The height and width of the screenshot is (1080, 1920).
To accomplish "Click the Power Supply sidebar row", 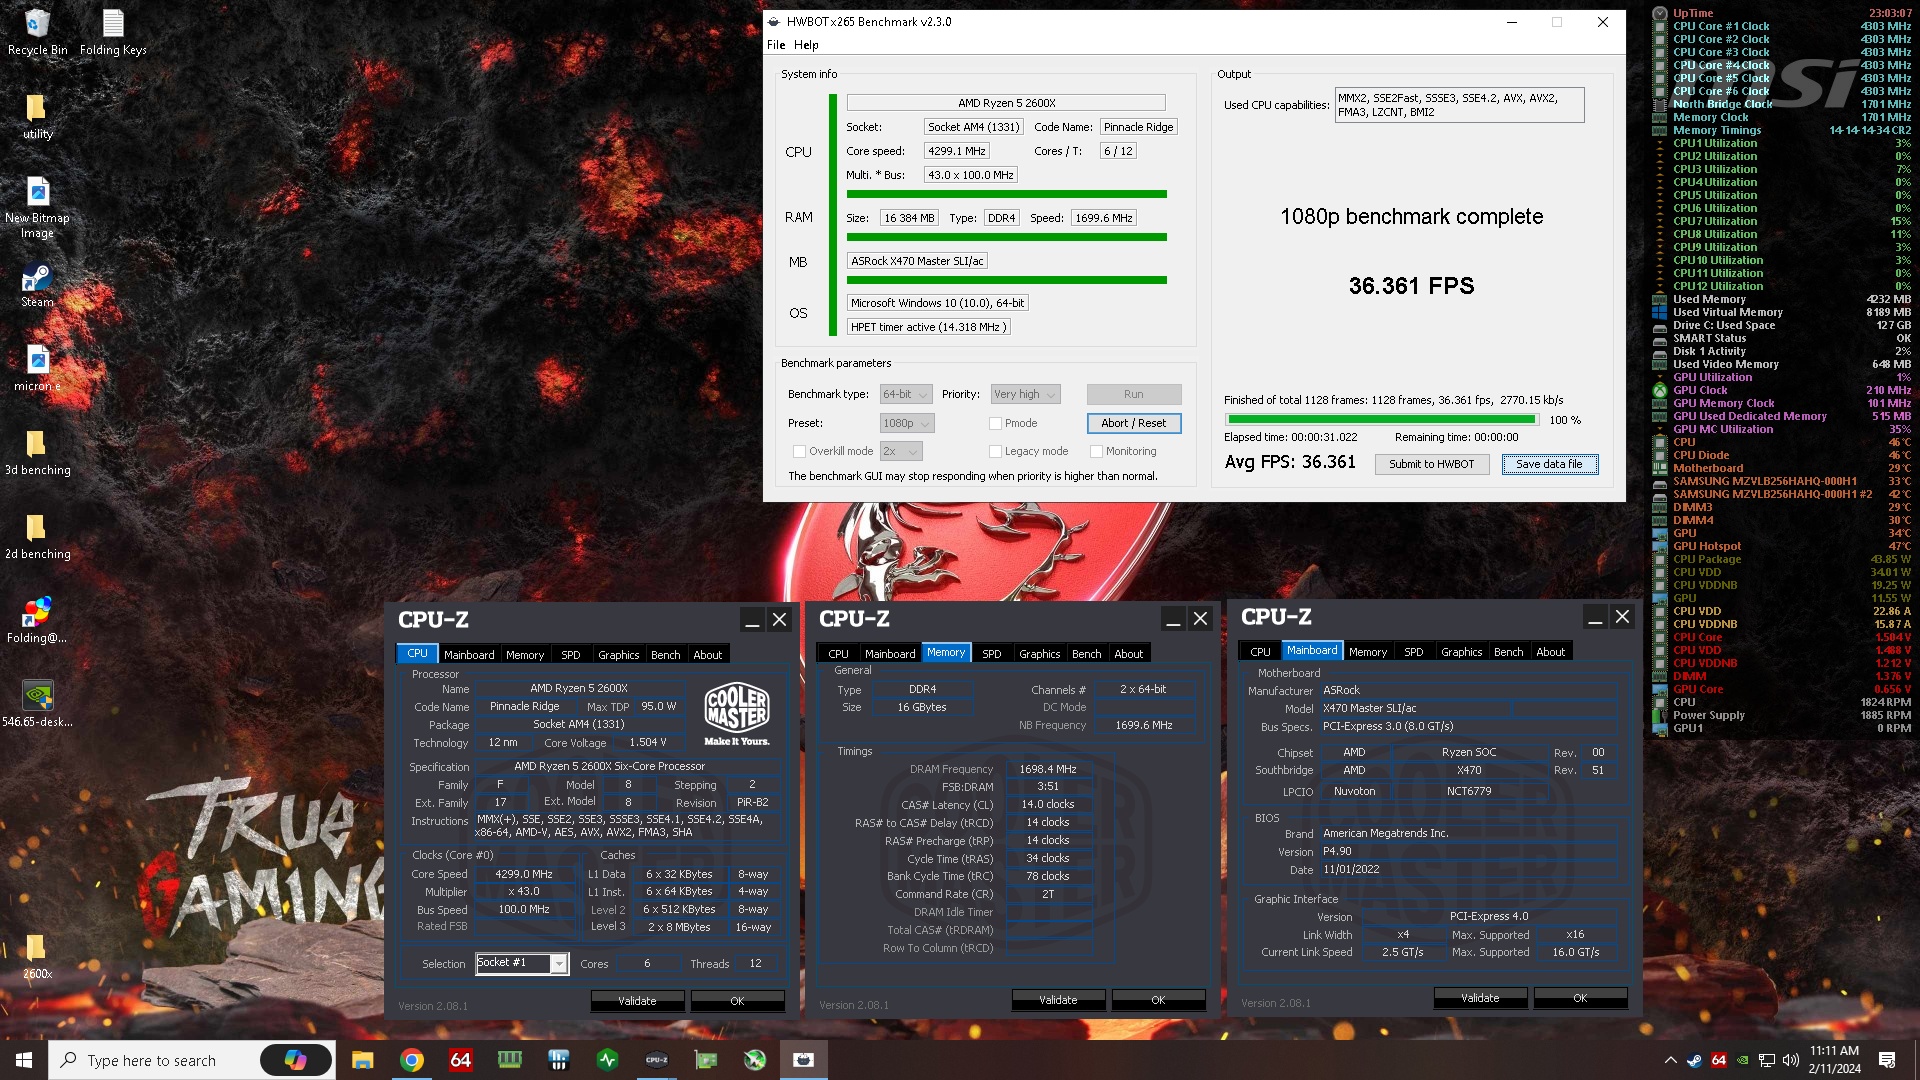I will tap(1782, 715).
